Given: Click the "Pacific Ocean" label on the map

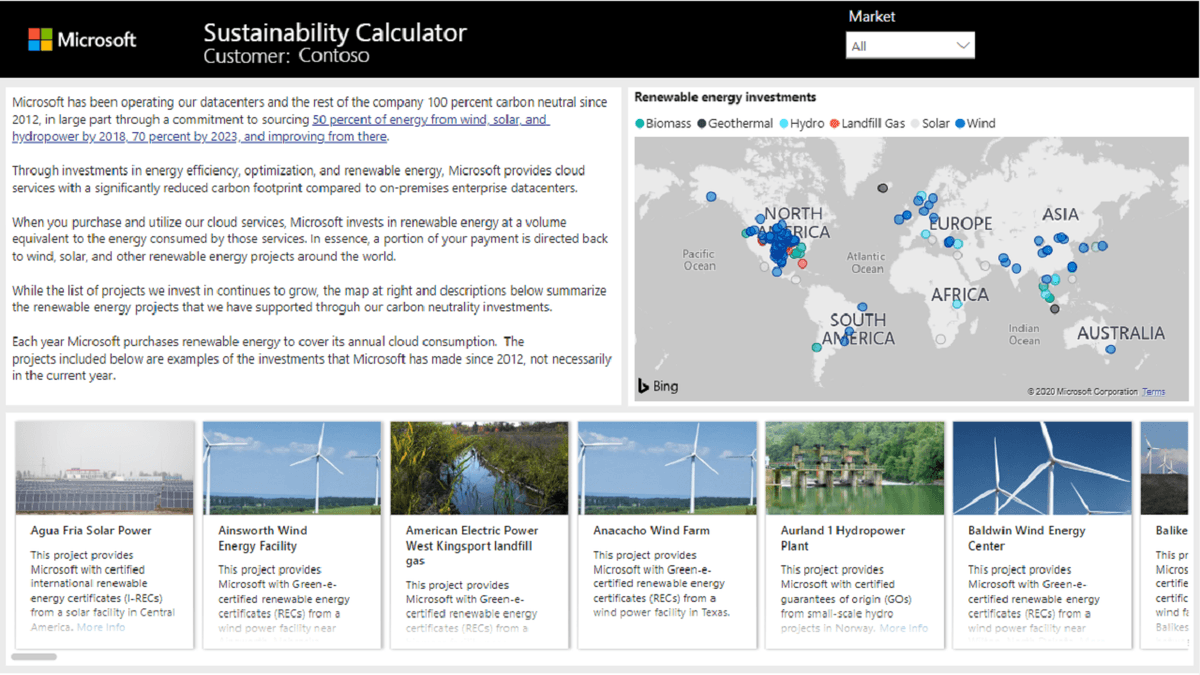Looking at the screenshot, I should click(x=699, y=260).
